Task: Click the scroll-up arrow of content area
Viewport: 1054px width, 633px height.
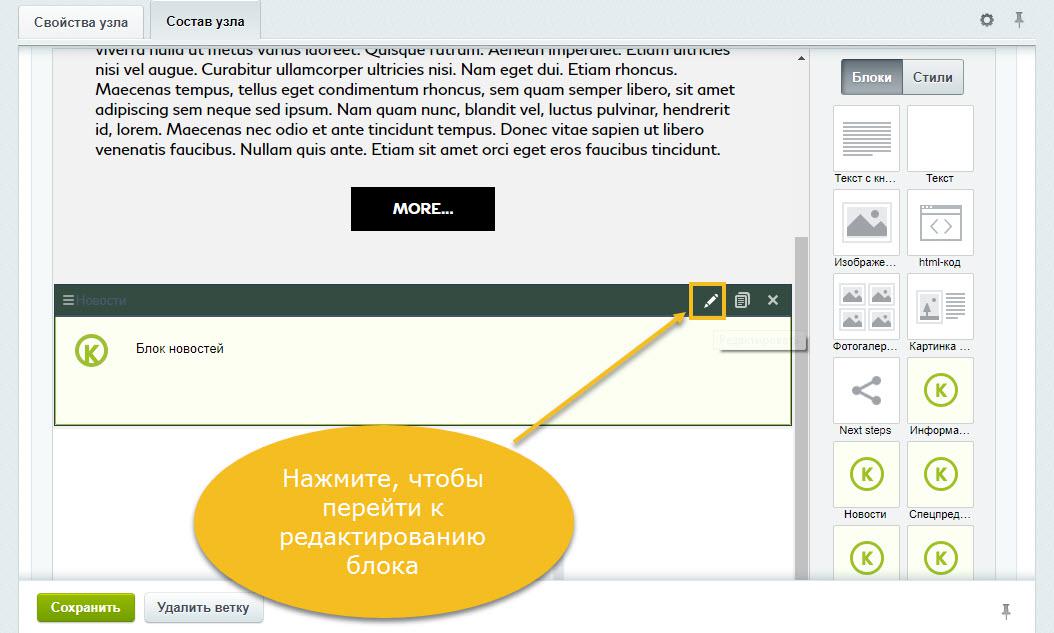Action: pos(801,59)
